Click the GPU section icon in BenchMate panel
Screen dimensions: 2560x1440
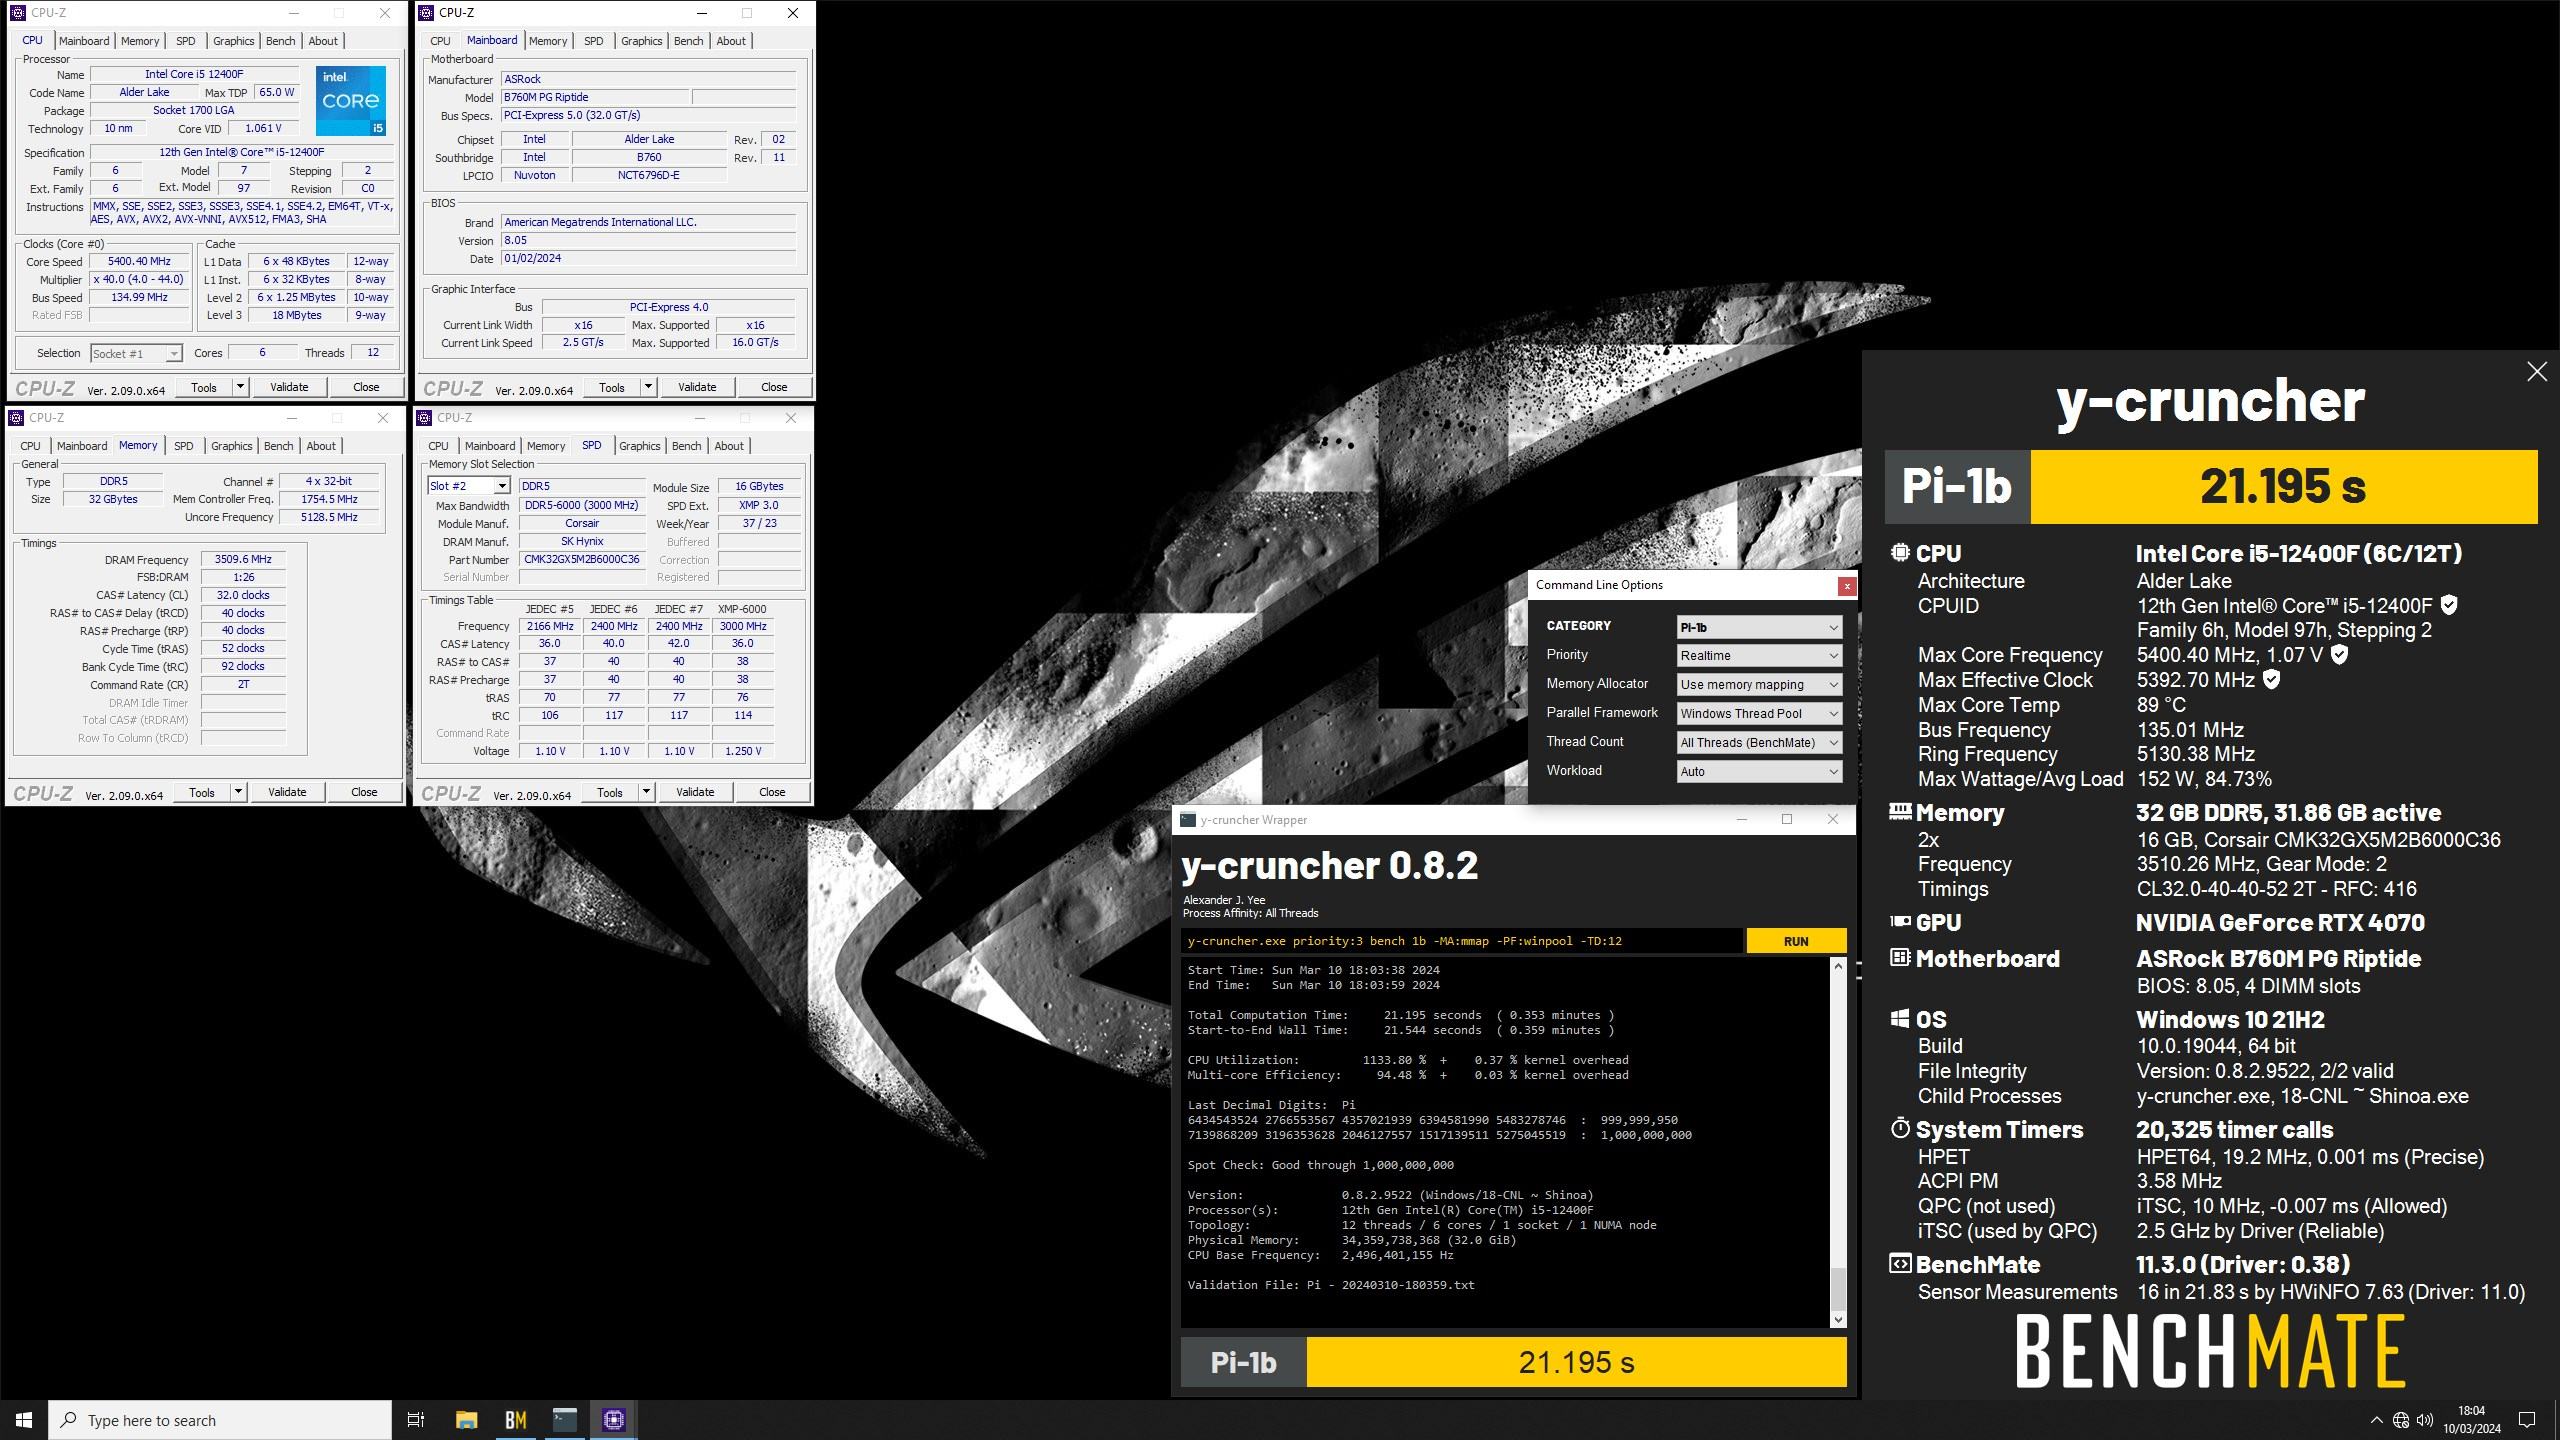(x=1900, y=922)
